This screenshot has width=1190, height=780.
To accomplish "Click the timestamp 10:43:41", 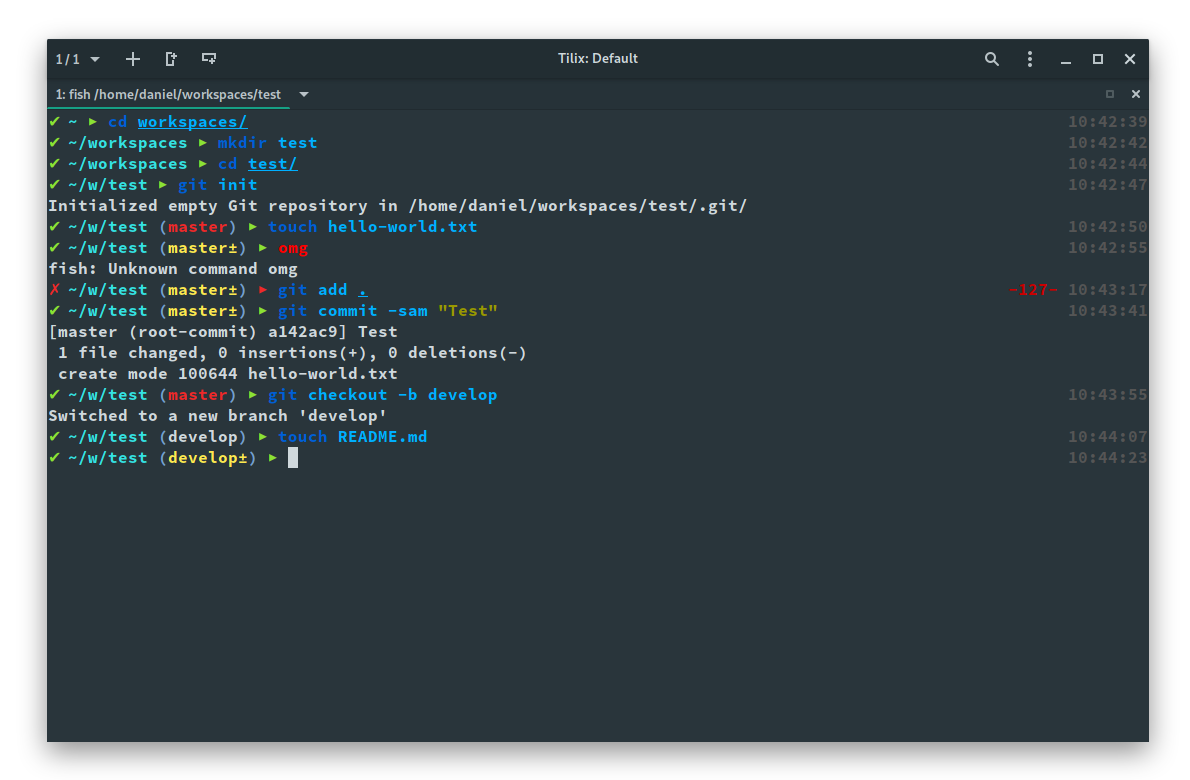I will 1107,310.
